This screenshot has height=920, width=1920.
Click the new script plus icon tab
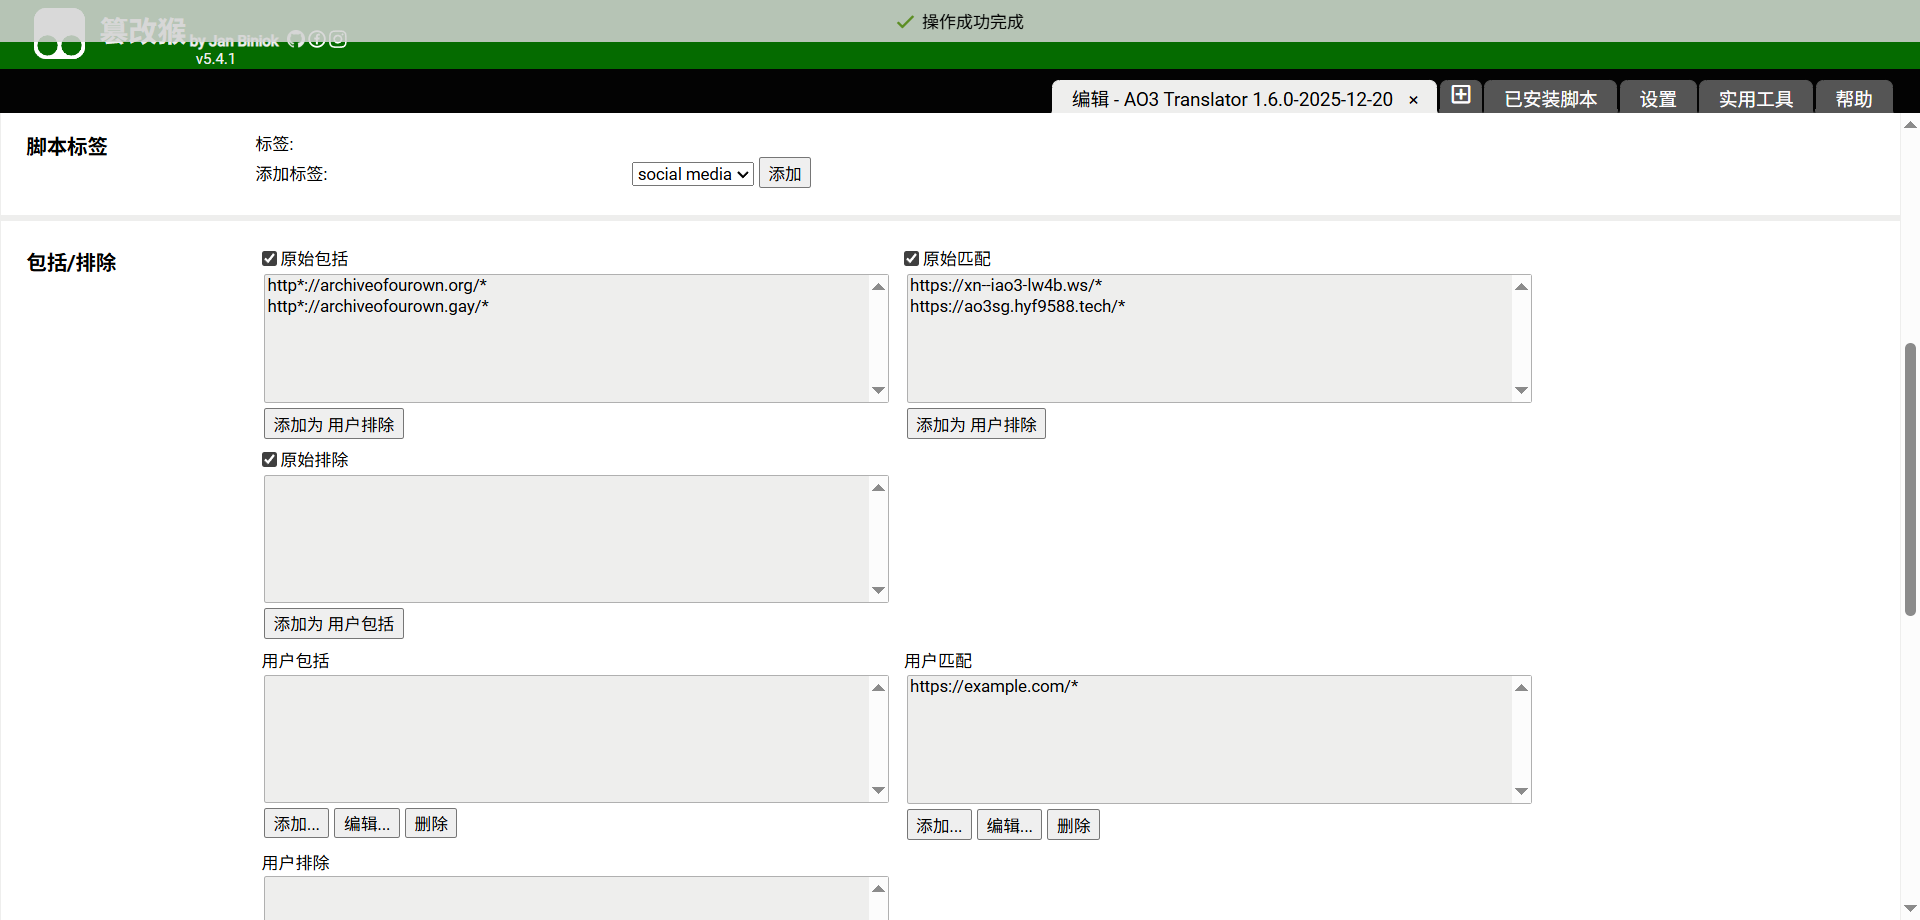(1461, 95)
